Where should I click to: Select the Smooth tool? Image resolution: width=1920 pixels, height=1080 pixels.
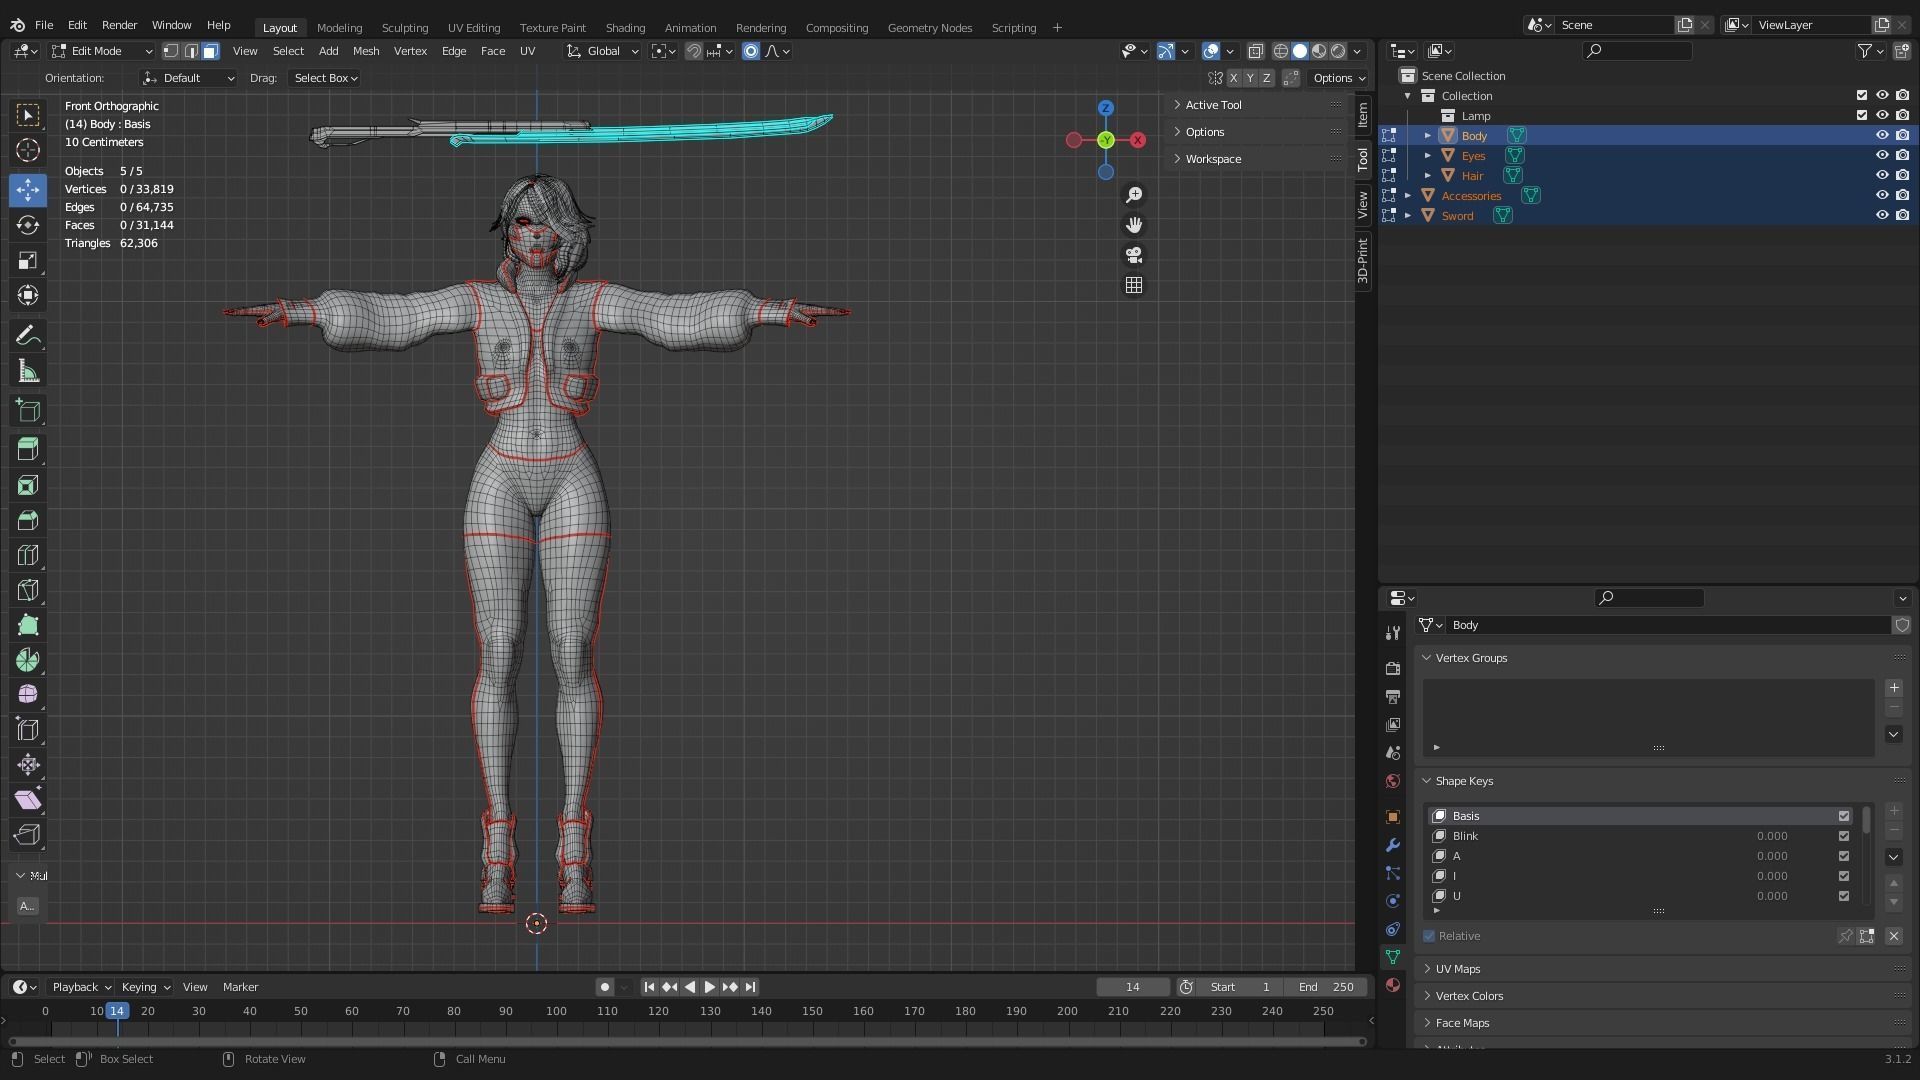(x=28, y=695)
